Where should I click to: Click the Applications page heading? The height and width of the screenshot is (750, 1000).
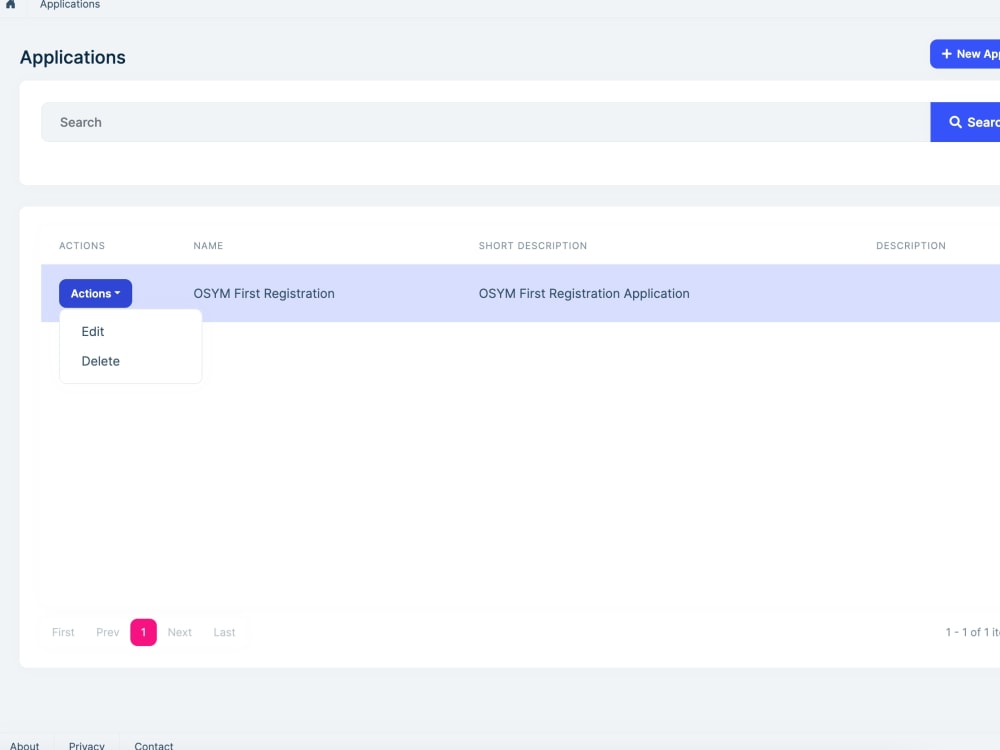pyautogui.click(x=73, y=57)
